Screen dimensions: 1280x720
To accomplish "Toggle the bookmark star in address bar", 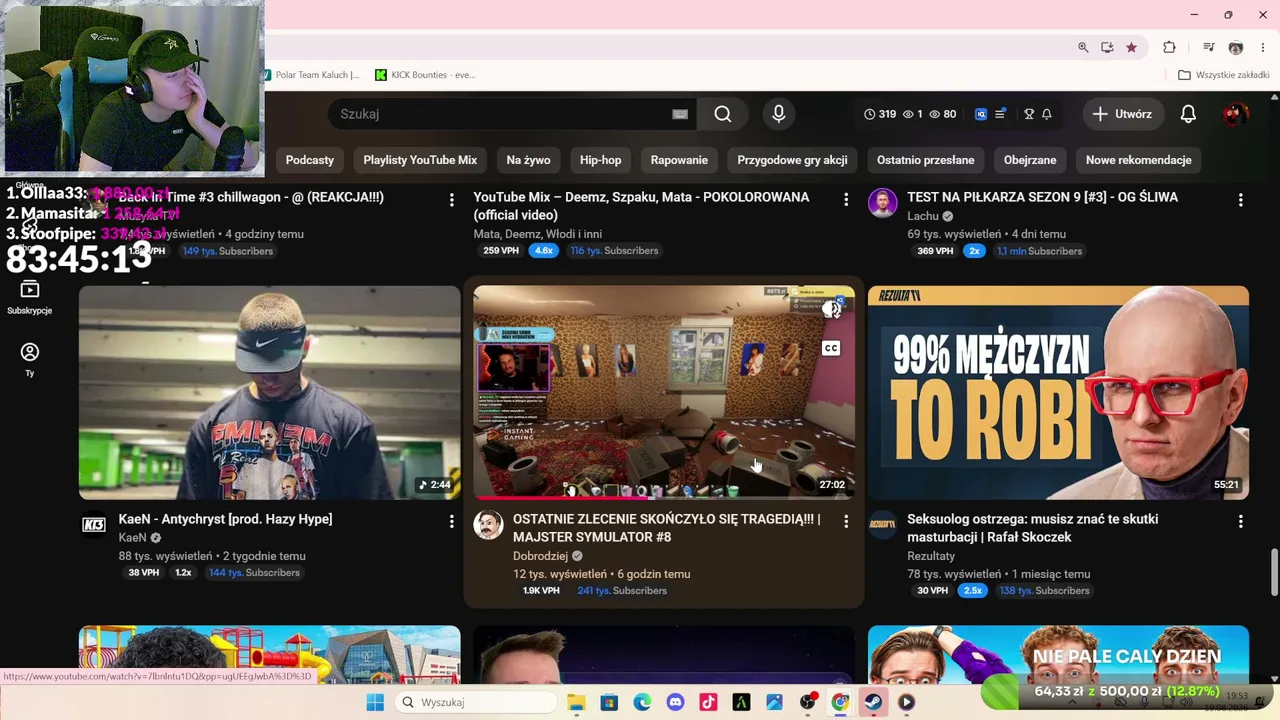I will [1131, 47].
